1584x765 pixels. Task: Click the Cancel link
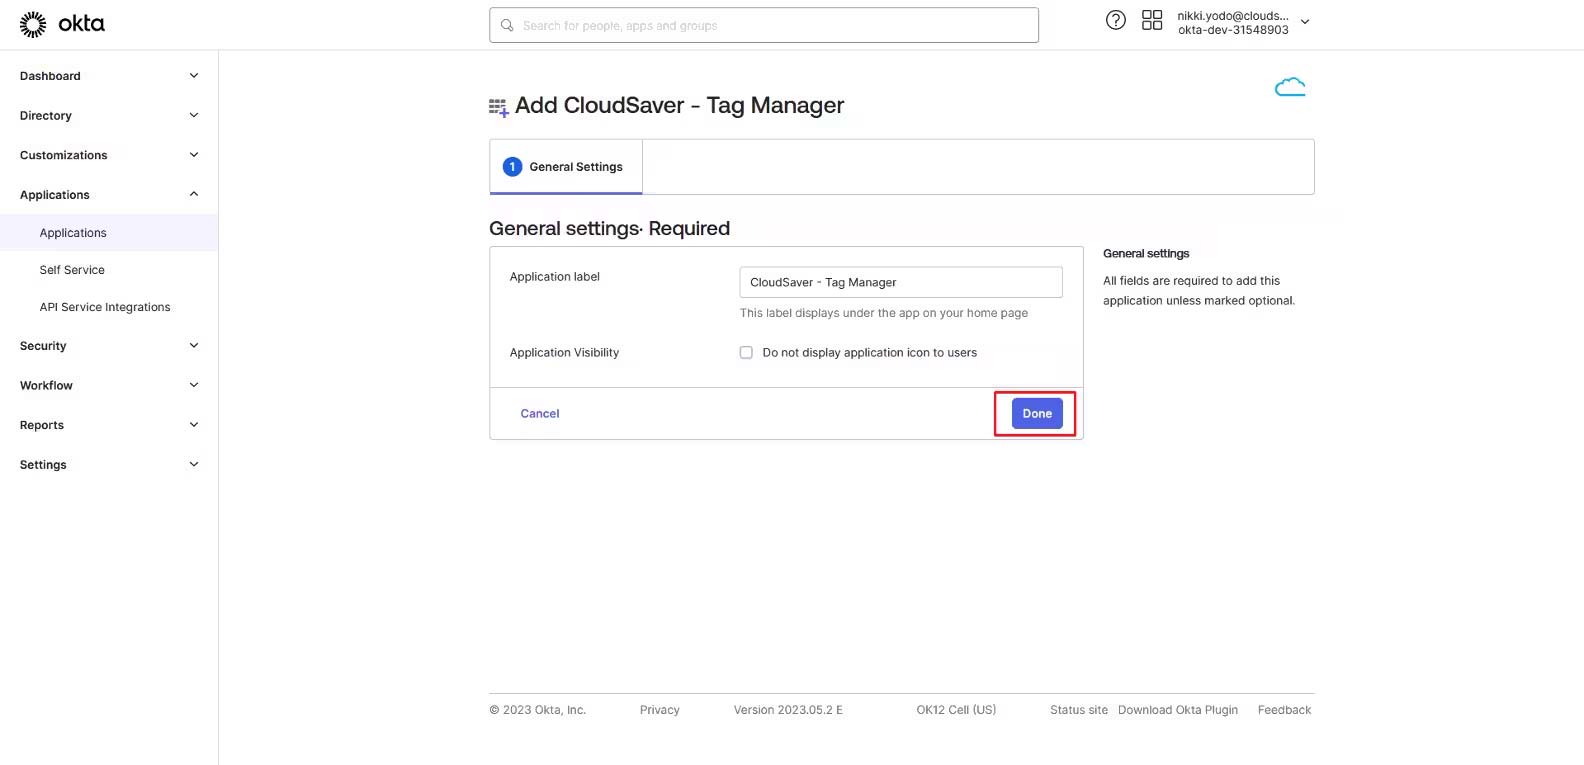pos(540,414)
